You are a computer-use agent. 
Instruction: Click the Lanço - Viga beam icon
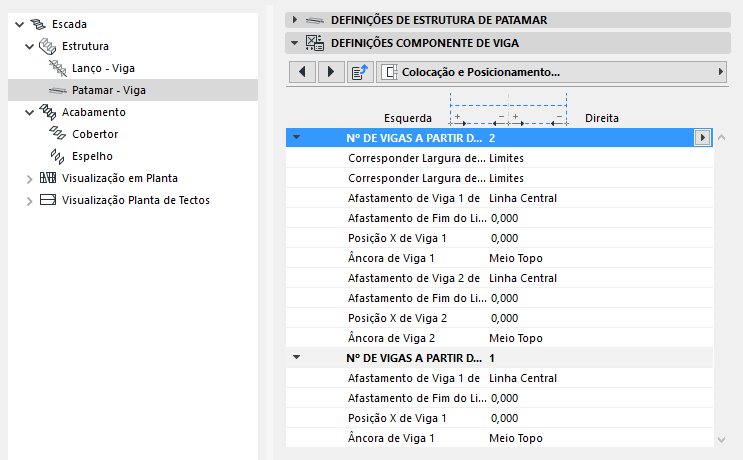coord(58,68)
